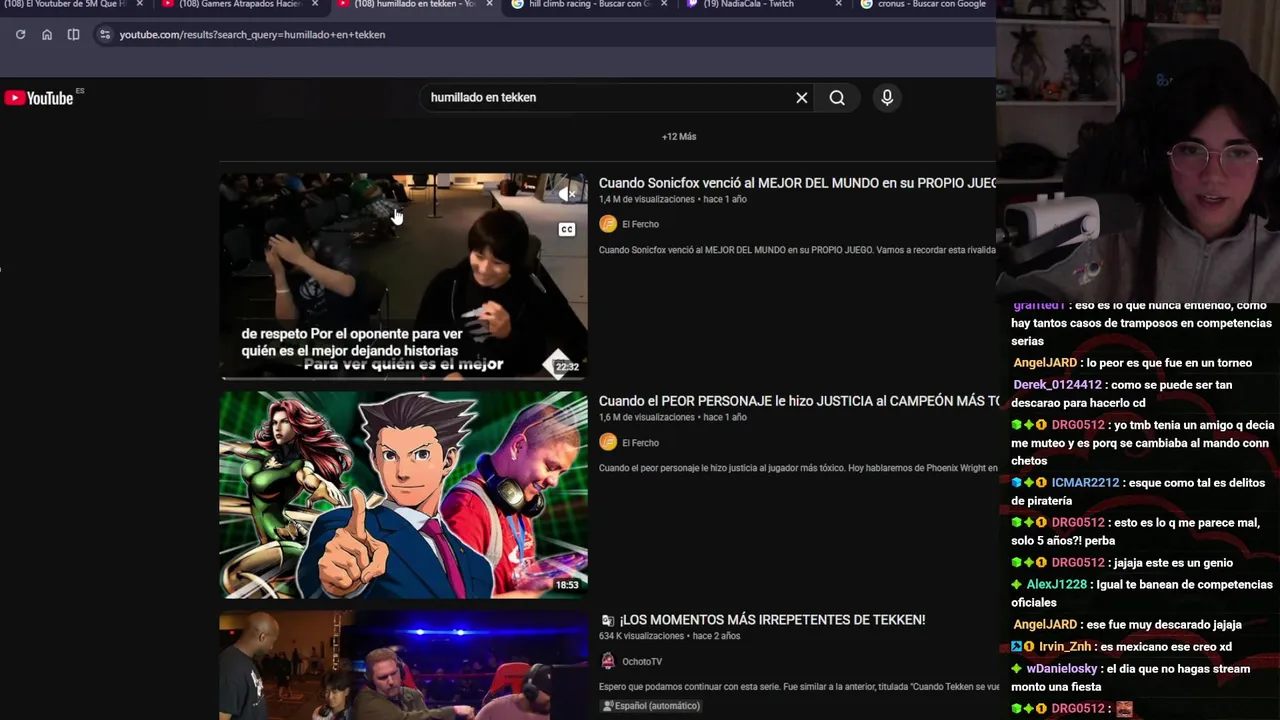Open 'LOS MOMENTOS MÁS IRREPETENTES DE TEKKEN' title
The width and height of the screenshot is (1280, 720).
point(772,620)
